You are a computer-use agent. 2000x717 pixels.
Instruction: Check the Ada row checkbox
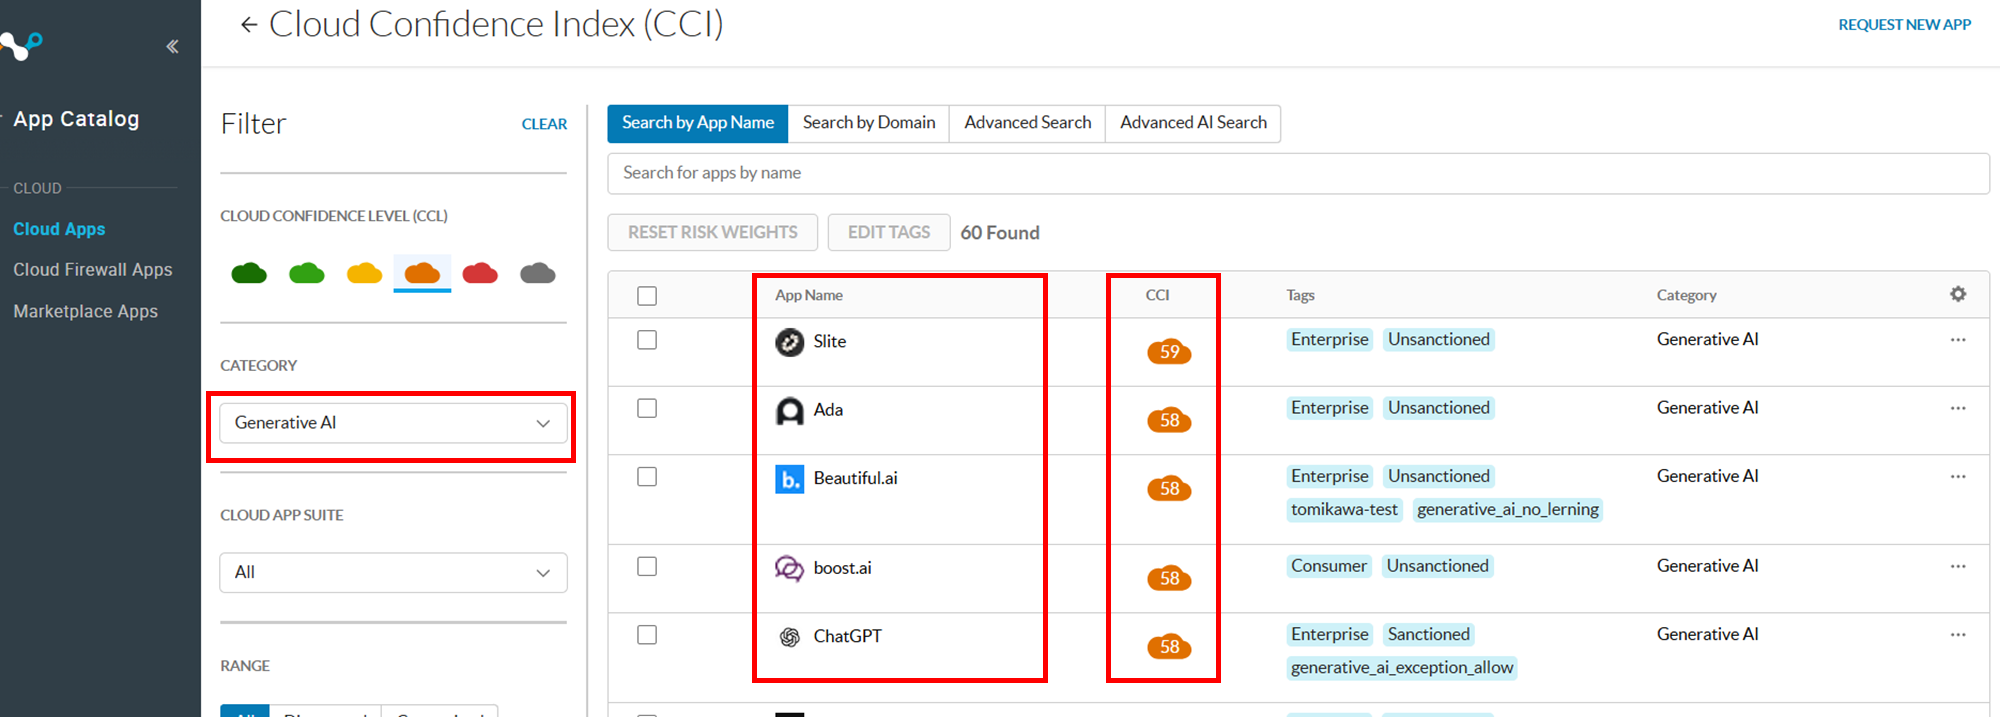(x=647, y=408)
